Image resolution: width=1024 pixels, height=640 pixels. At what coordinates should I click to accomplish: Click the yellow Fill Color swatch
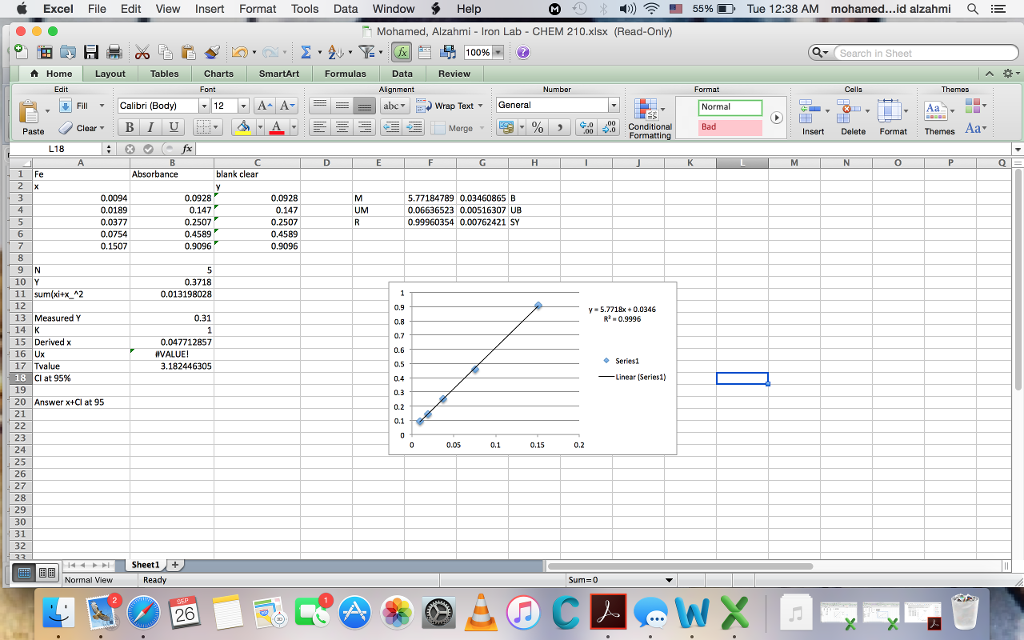pos(243,127)
